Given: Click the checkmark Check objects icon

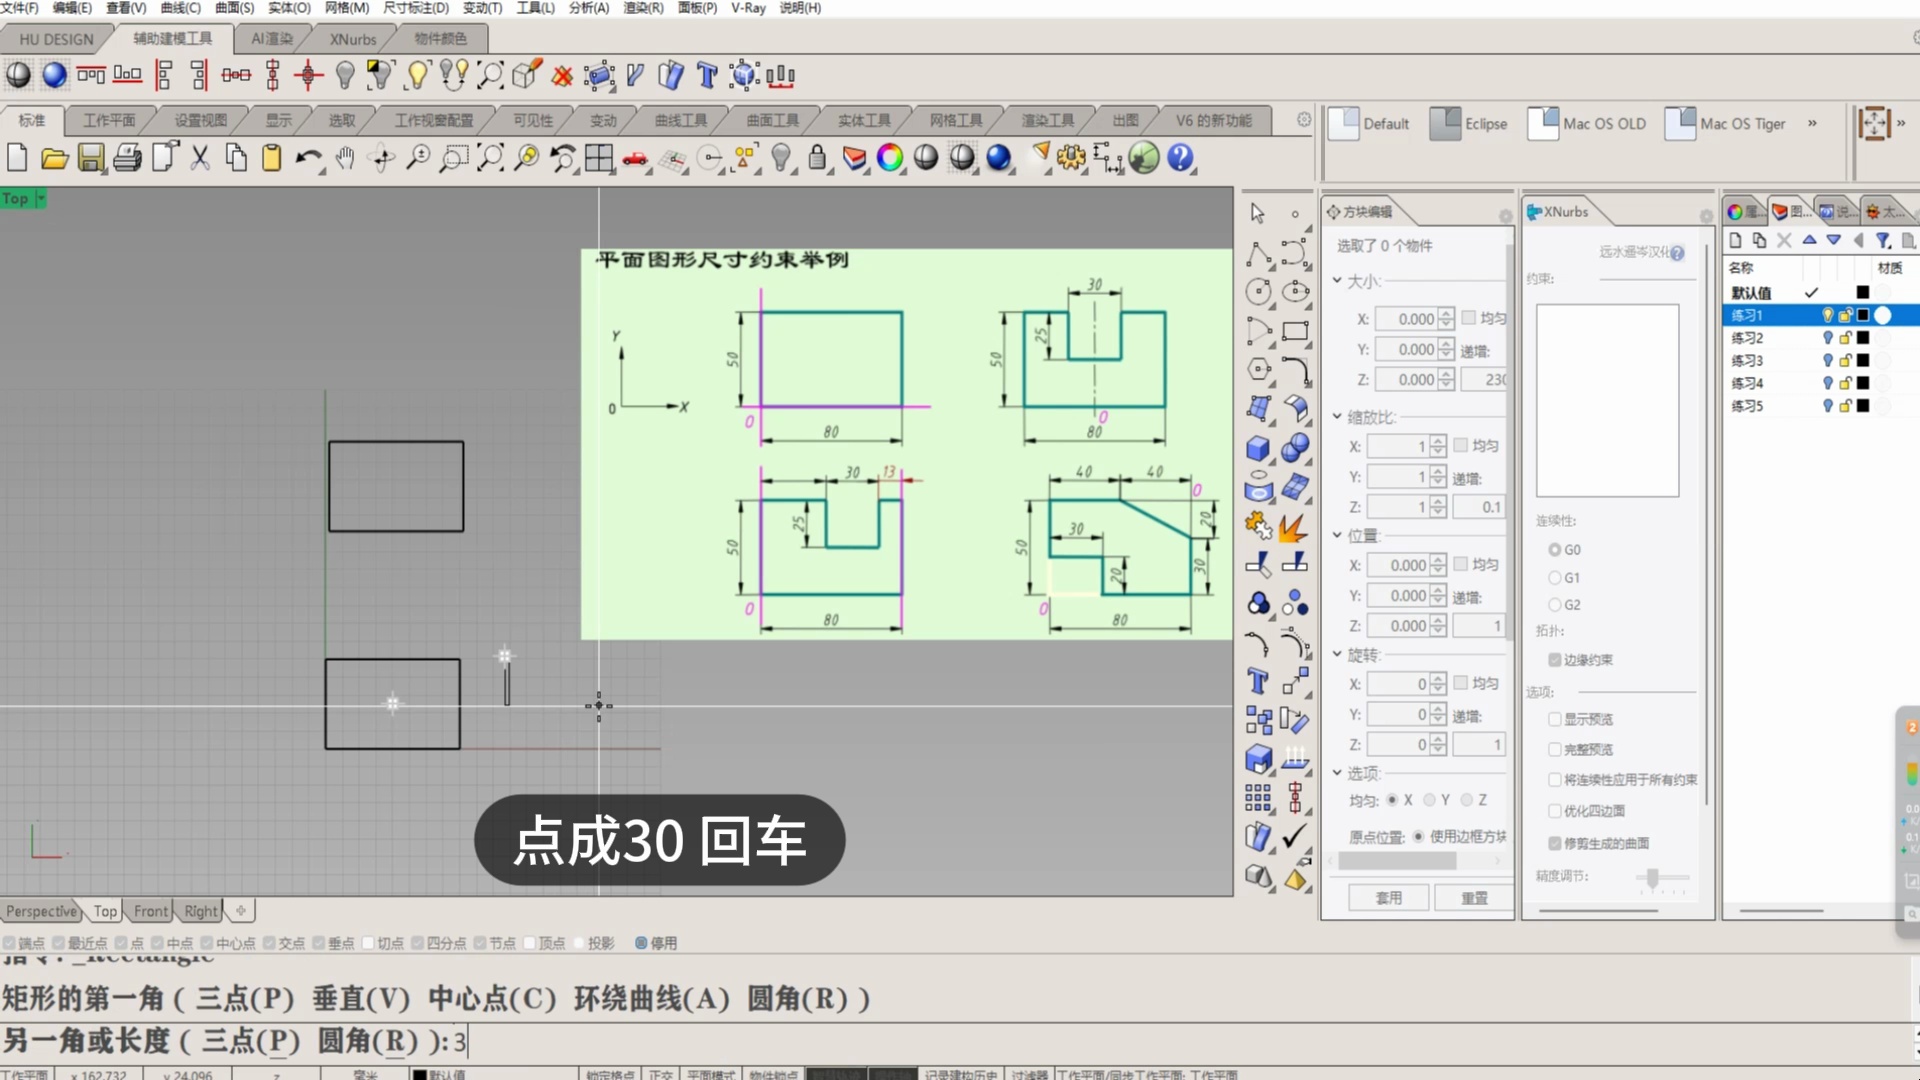Looking at the screenshot, I should 1295,836.
